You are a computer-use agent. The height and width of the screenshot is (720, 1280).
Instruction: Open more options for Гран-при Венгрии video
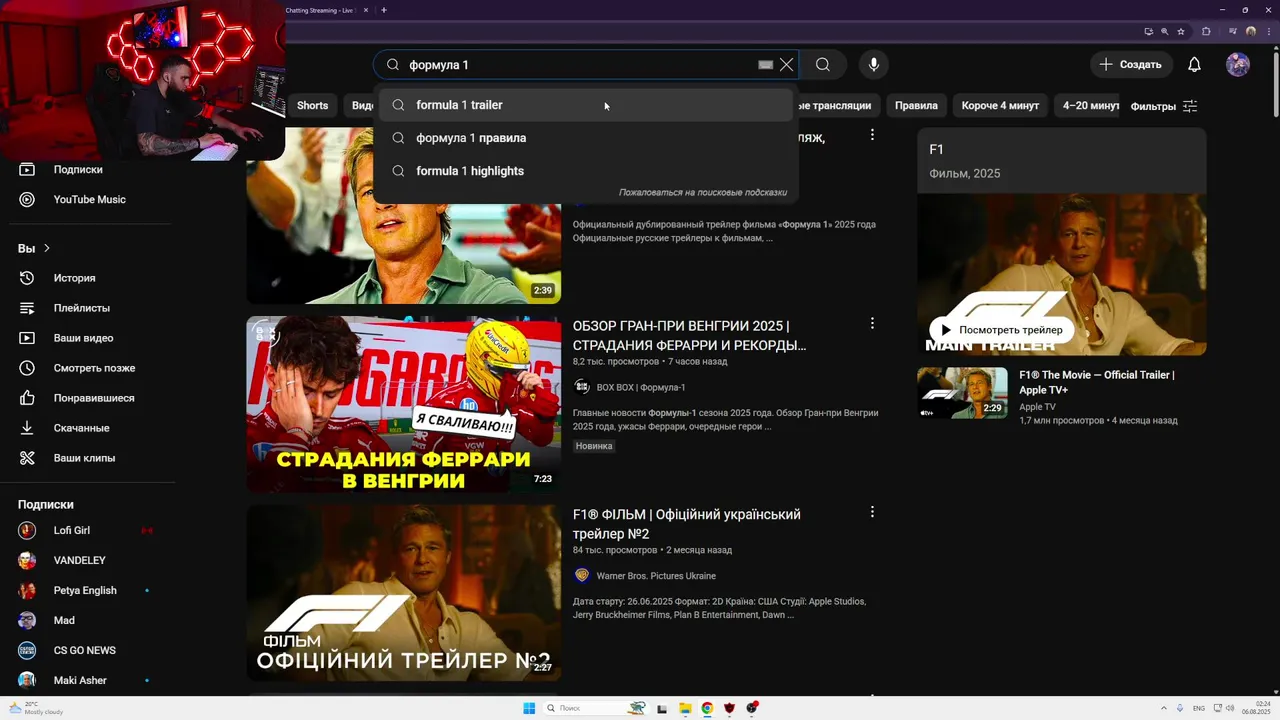pyautogui.click(x=872, y=324)
